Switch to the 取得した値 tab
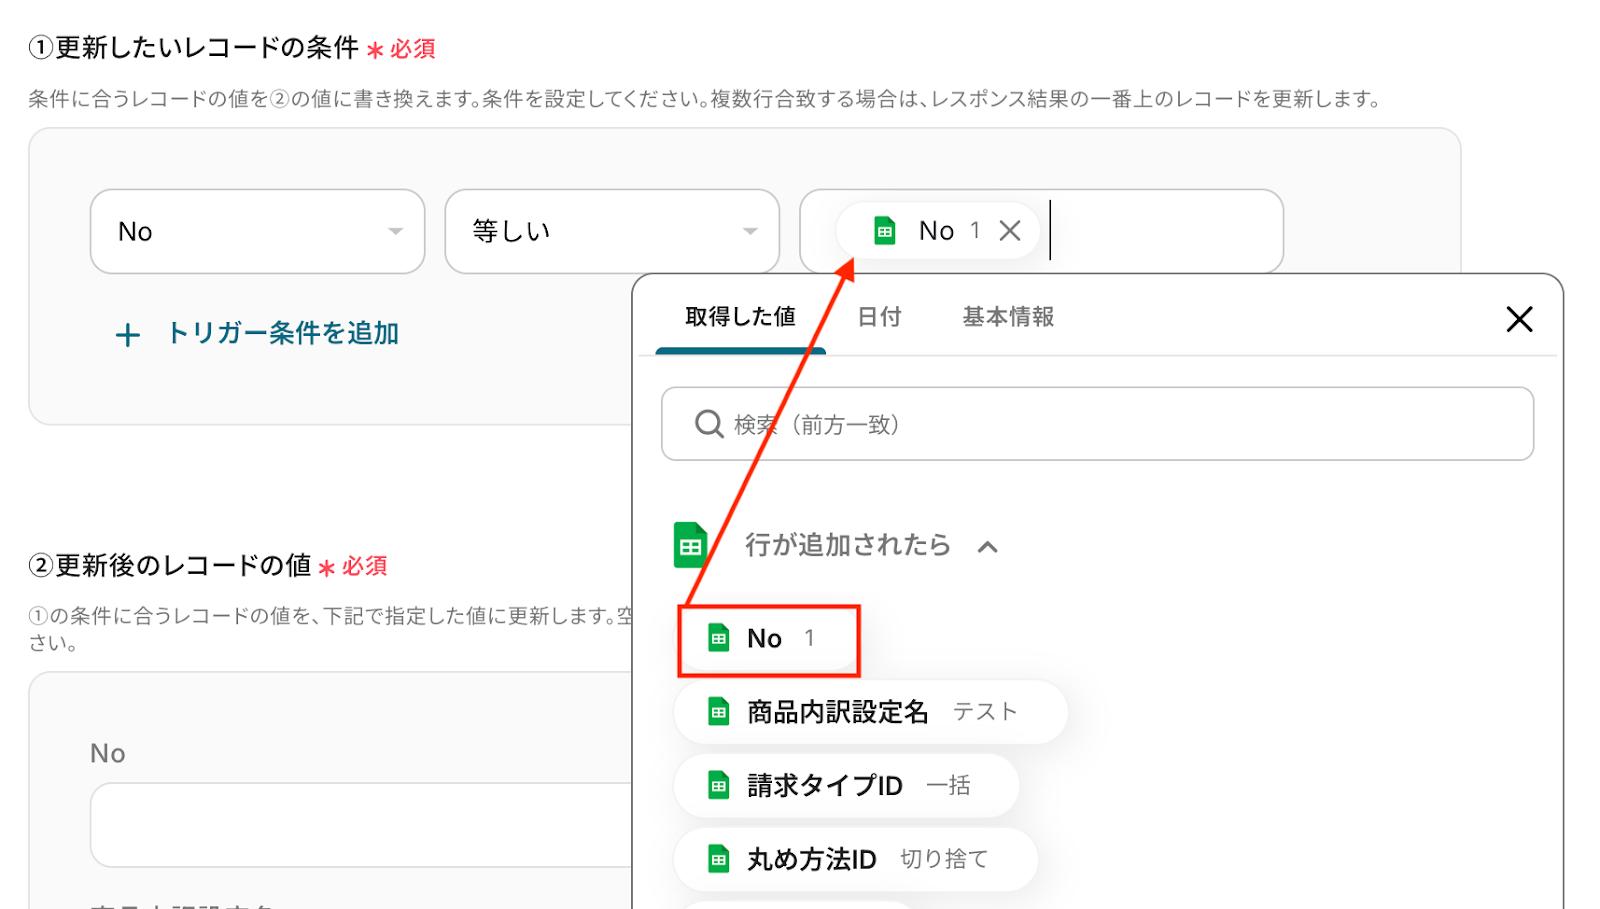 click(x=740, y=317)
